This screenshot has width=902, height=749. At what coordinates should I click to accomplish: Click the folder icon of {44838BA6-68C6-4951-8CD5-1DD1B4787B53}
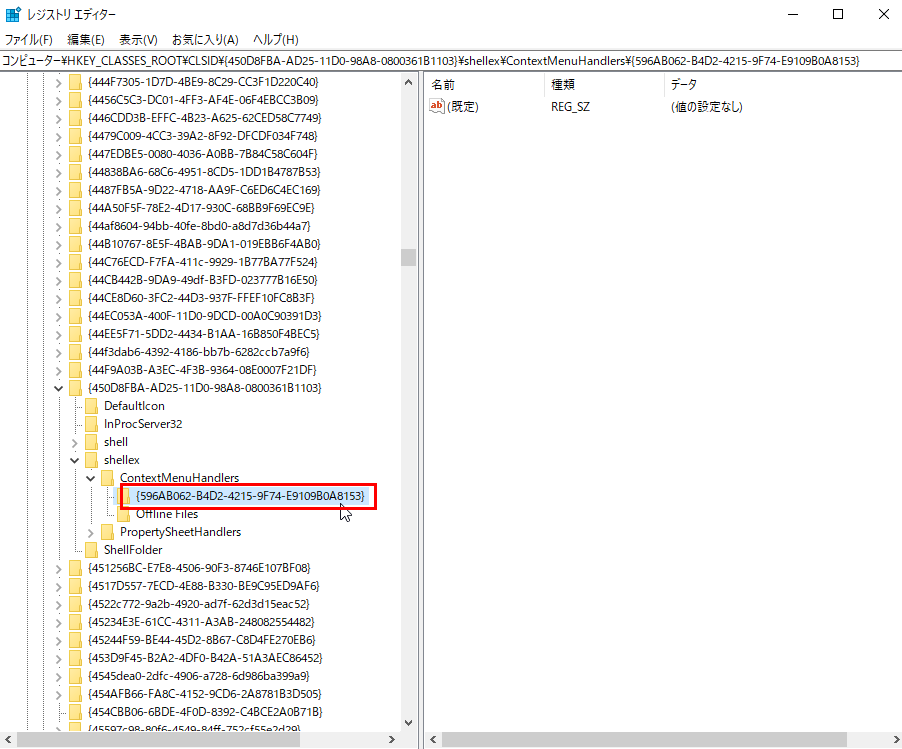[x=75, y=172]
